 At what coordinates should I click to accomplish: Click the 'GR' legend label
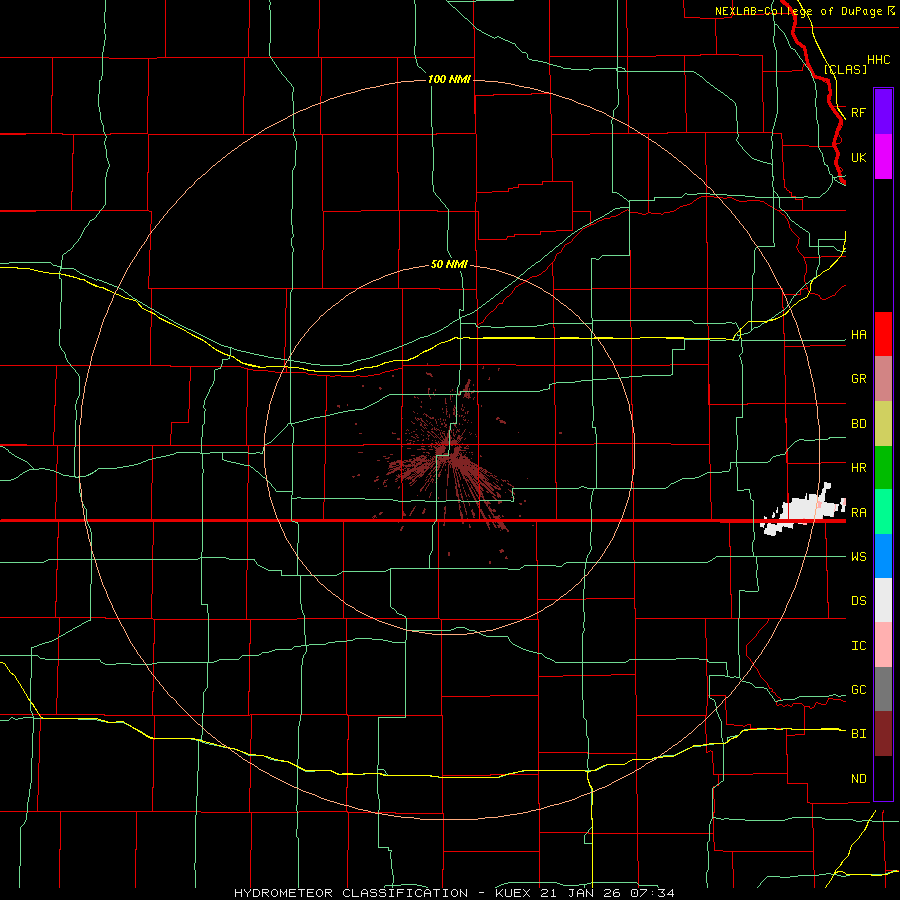(x=858, y=379)
